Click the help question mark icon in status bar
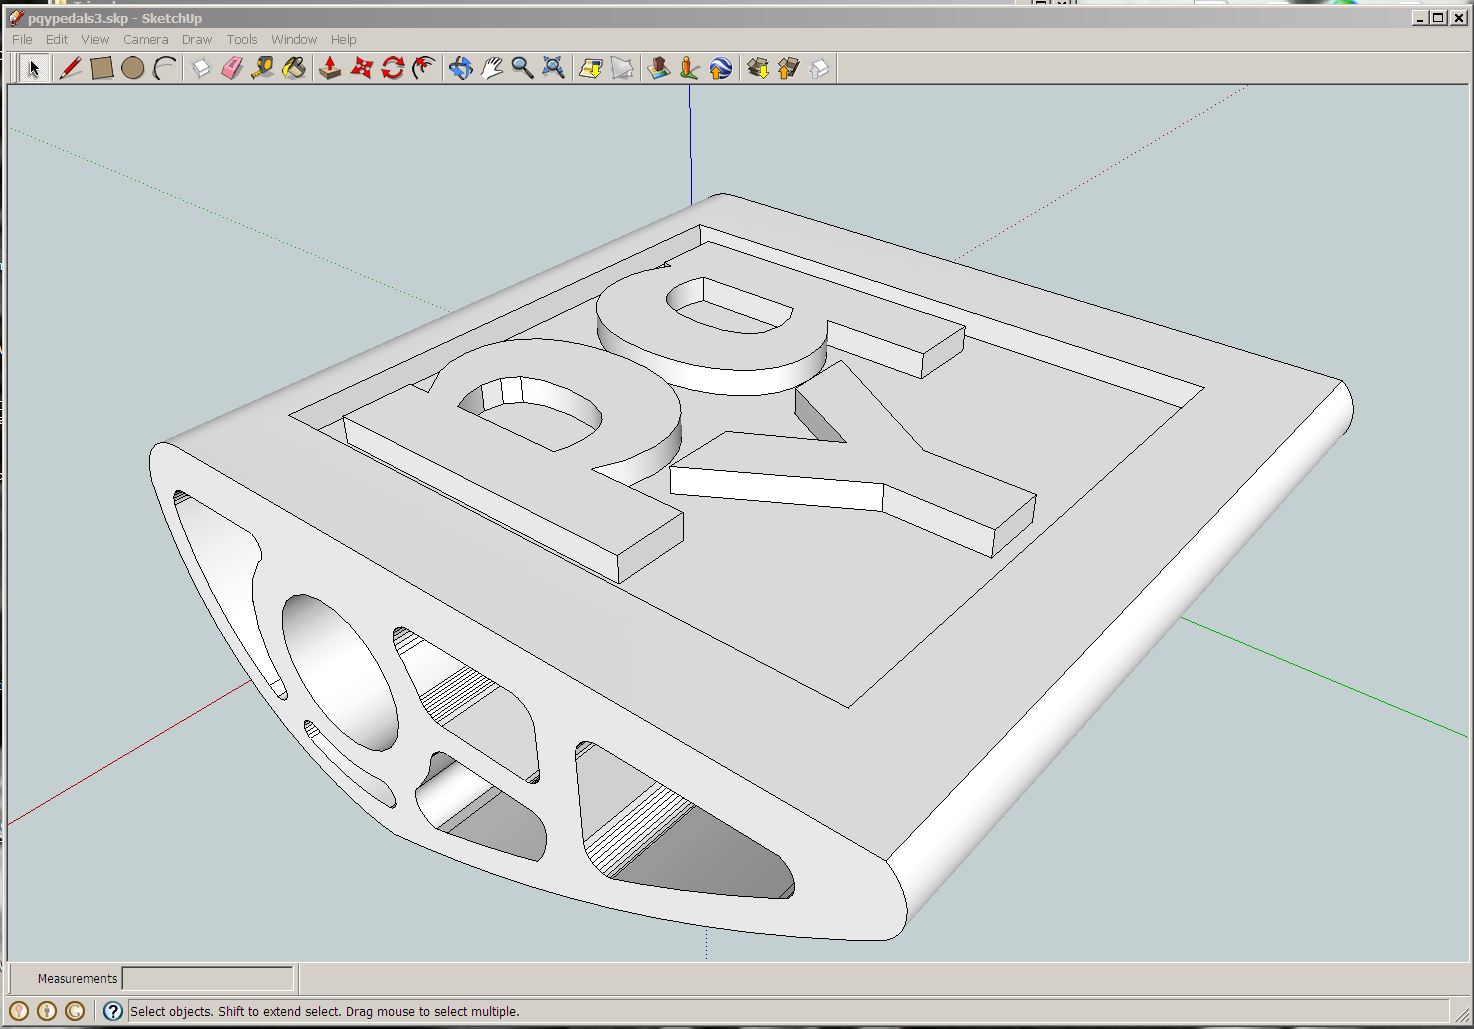Image resolution: width=1474 pixels, height=1029 pixels. (x=113, y=1011)
